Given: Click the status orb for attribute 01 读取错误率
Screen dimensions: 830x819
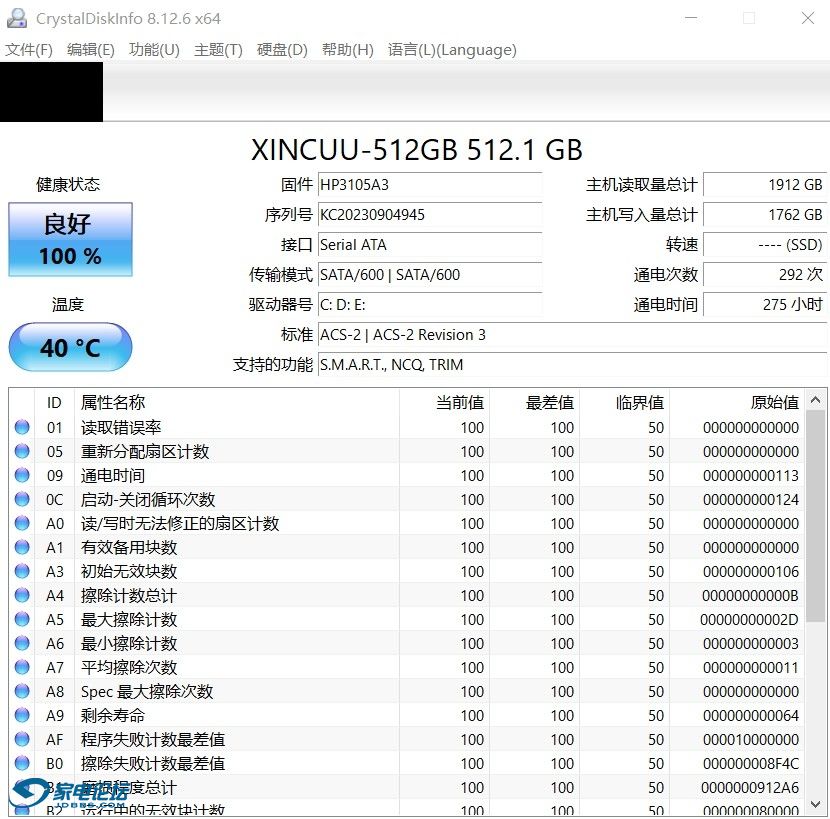Looking at the screenshot, I should click(22, 427).
